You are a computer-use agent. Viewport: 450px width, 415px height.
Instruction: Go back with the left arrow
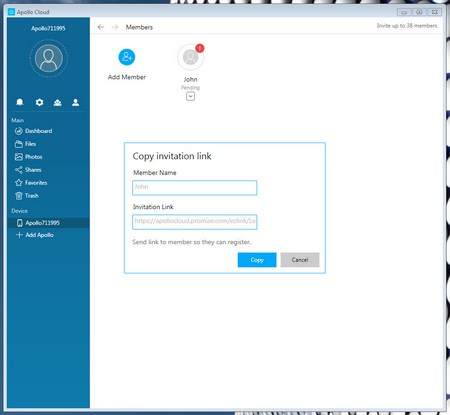click(x=101, y=27)
